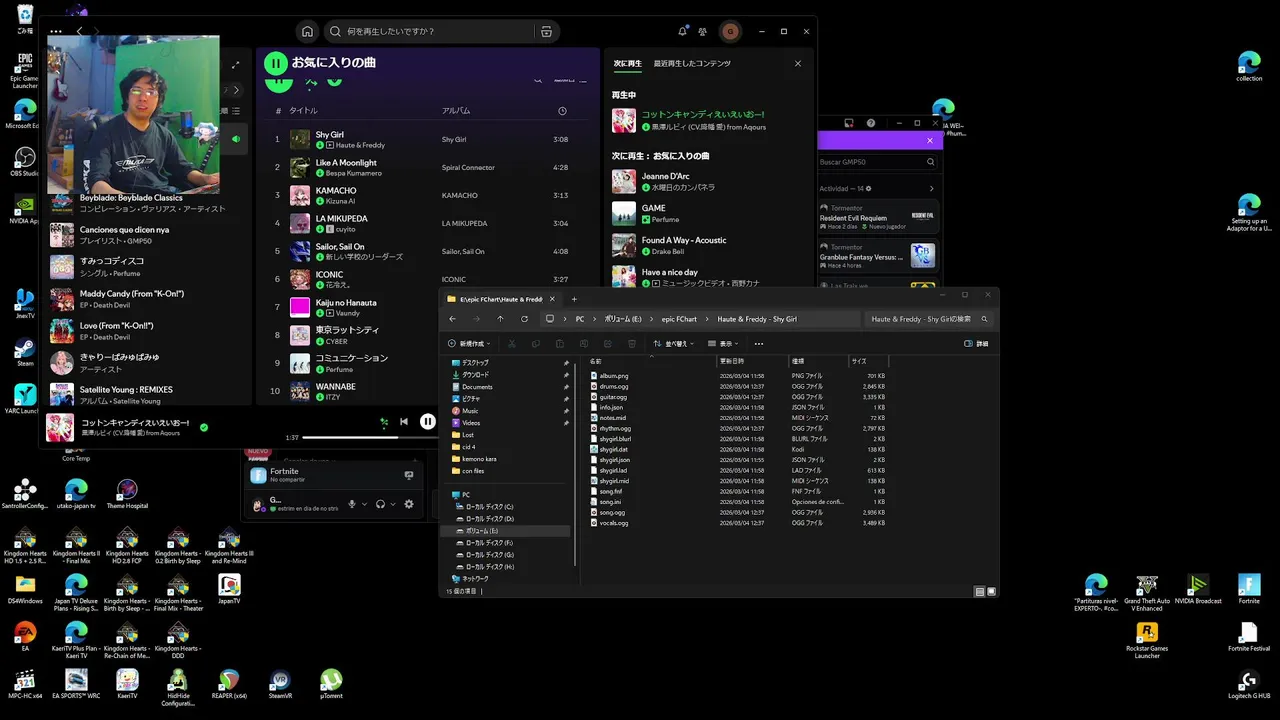Close the Spotify queue panel
The height and width of the screenshot is (720, 1280).
pyautogui.click(x=798, y=63)
